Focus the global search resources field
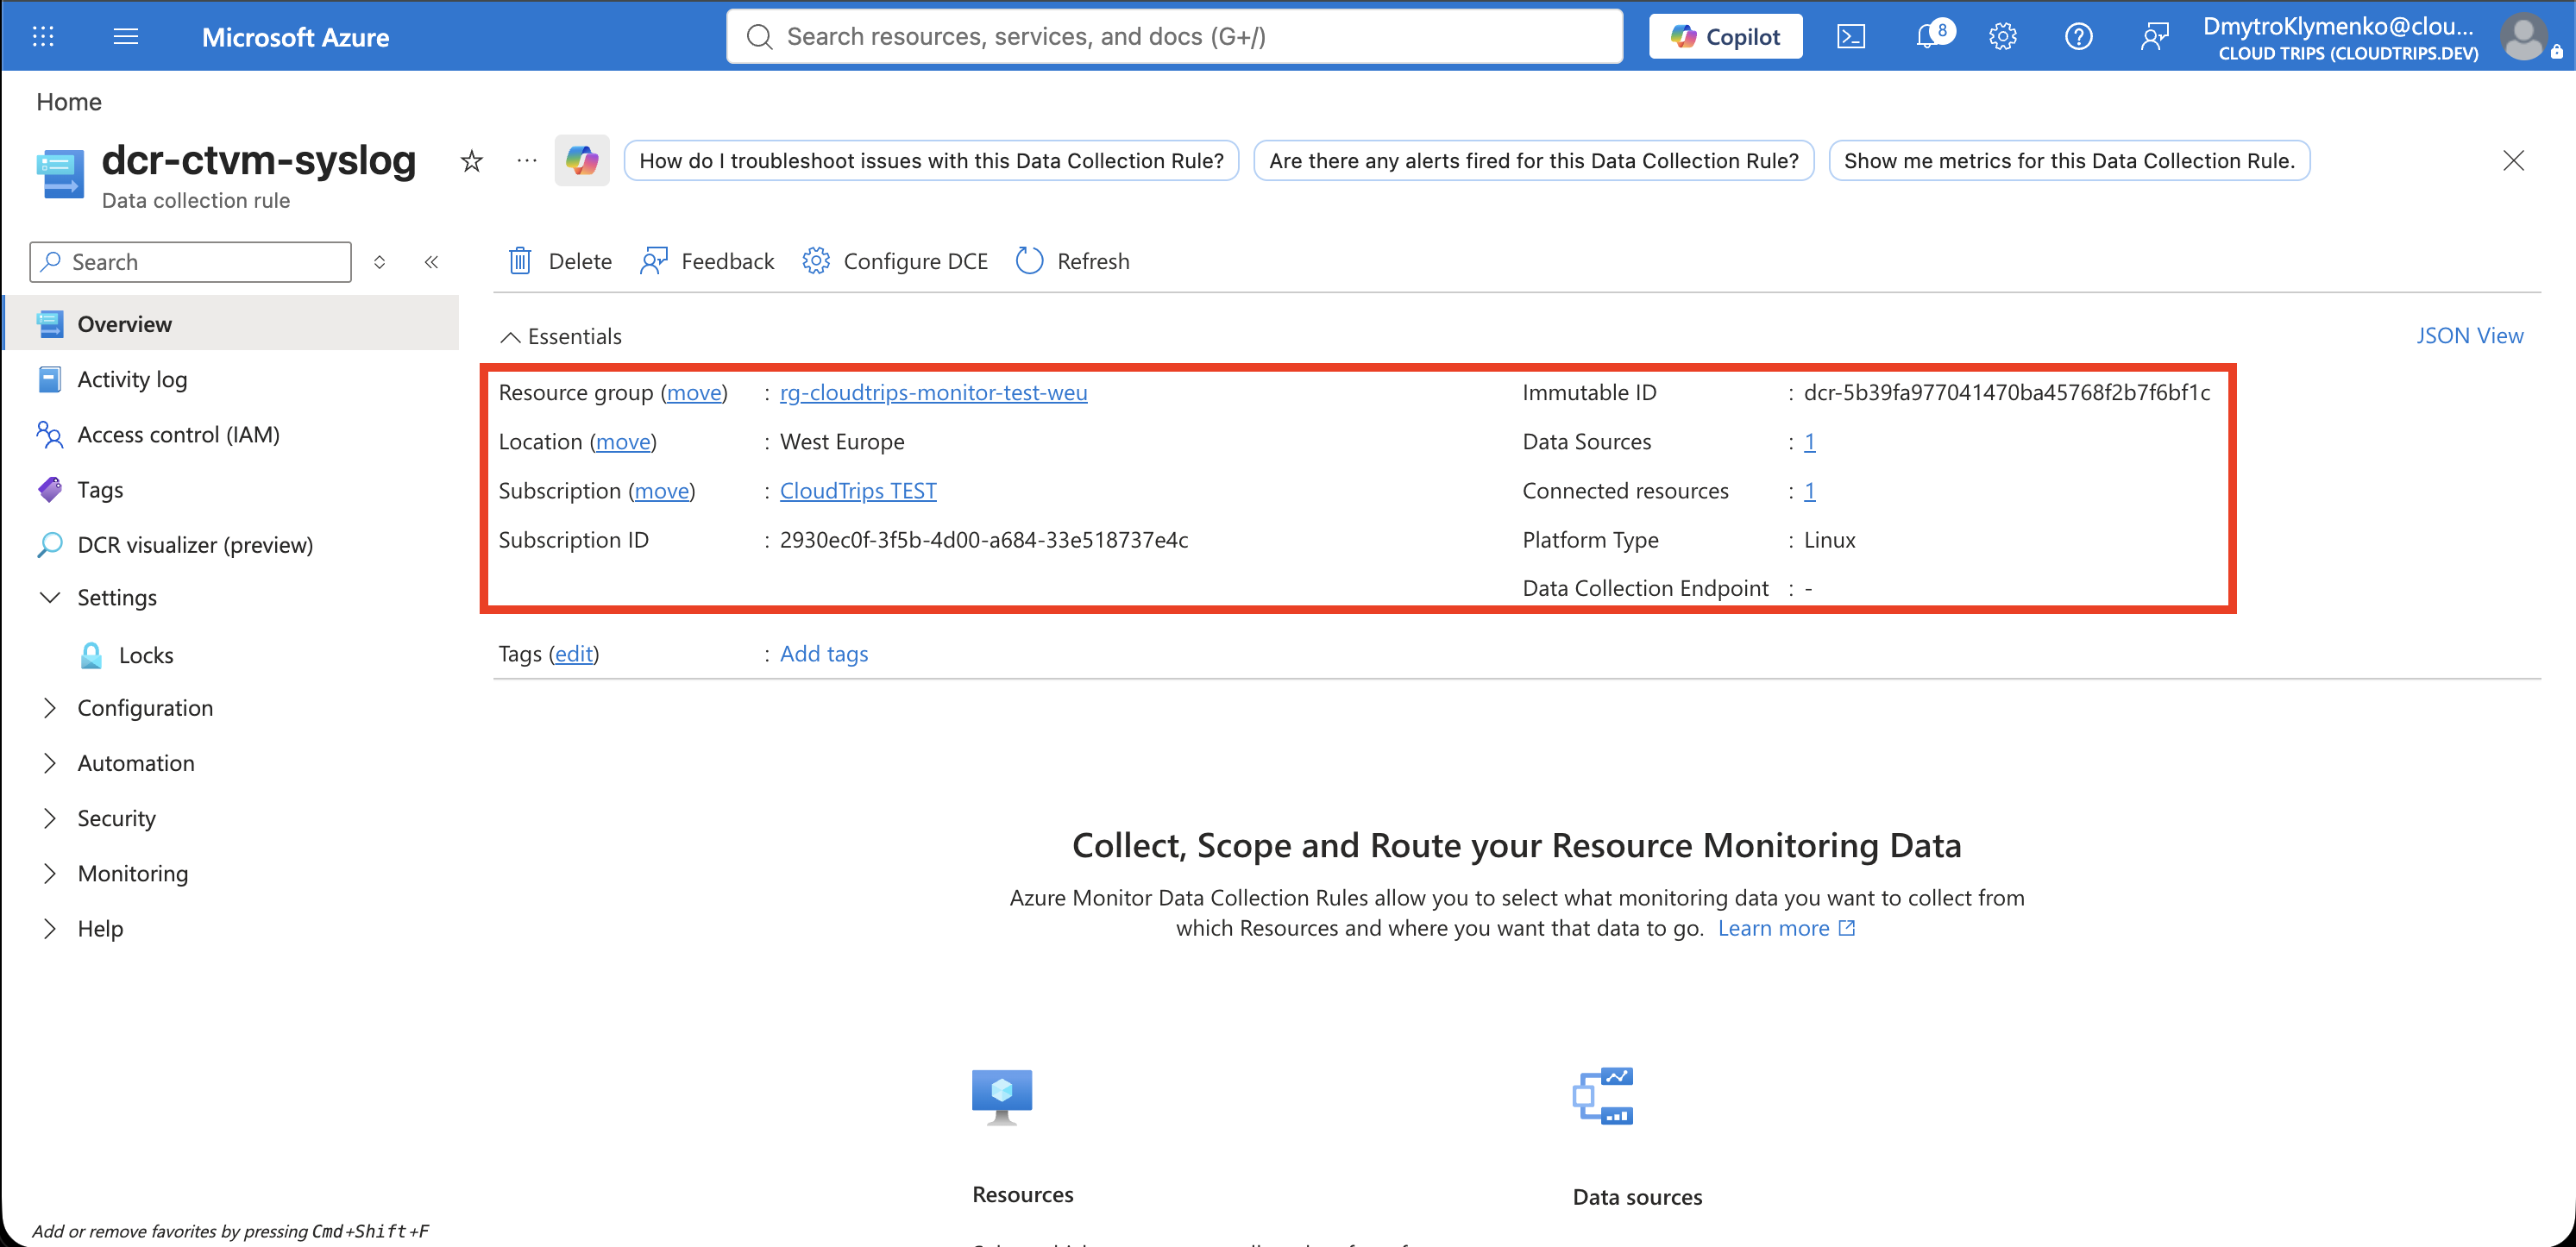The width and height of the screenshot is (2576, 1247). (1174, 37)
